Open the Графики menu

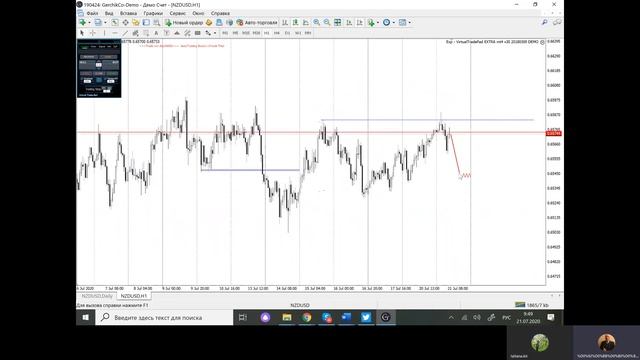153,13
